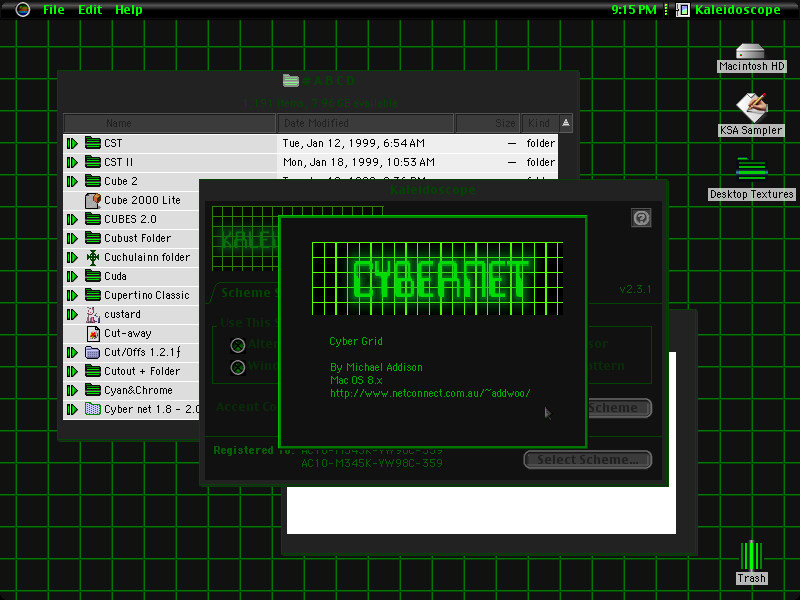This screenshot has height=600, width=800.
Task: Toggle the sort order arrow in list header
Action: point(566,123)
